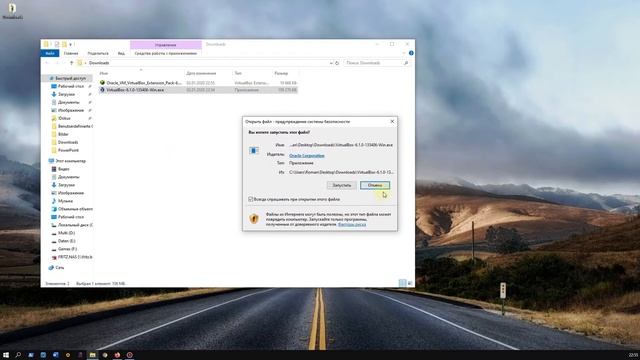Open Видео under Этот компьютер
640x360 pixels.
63,169
